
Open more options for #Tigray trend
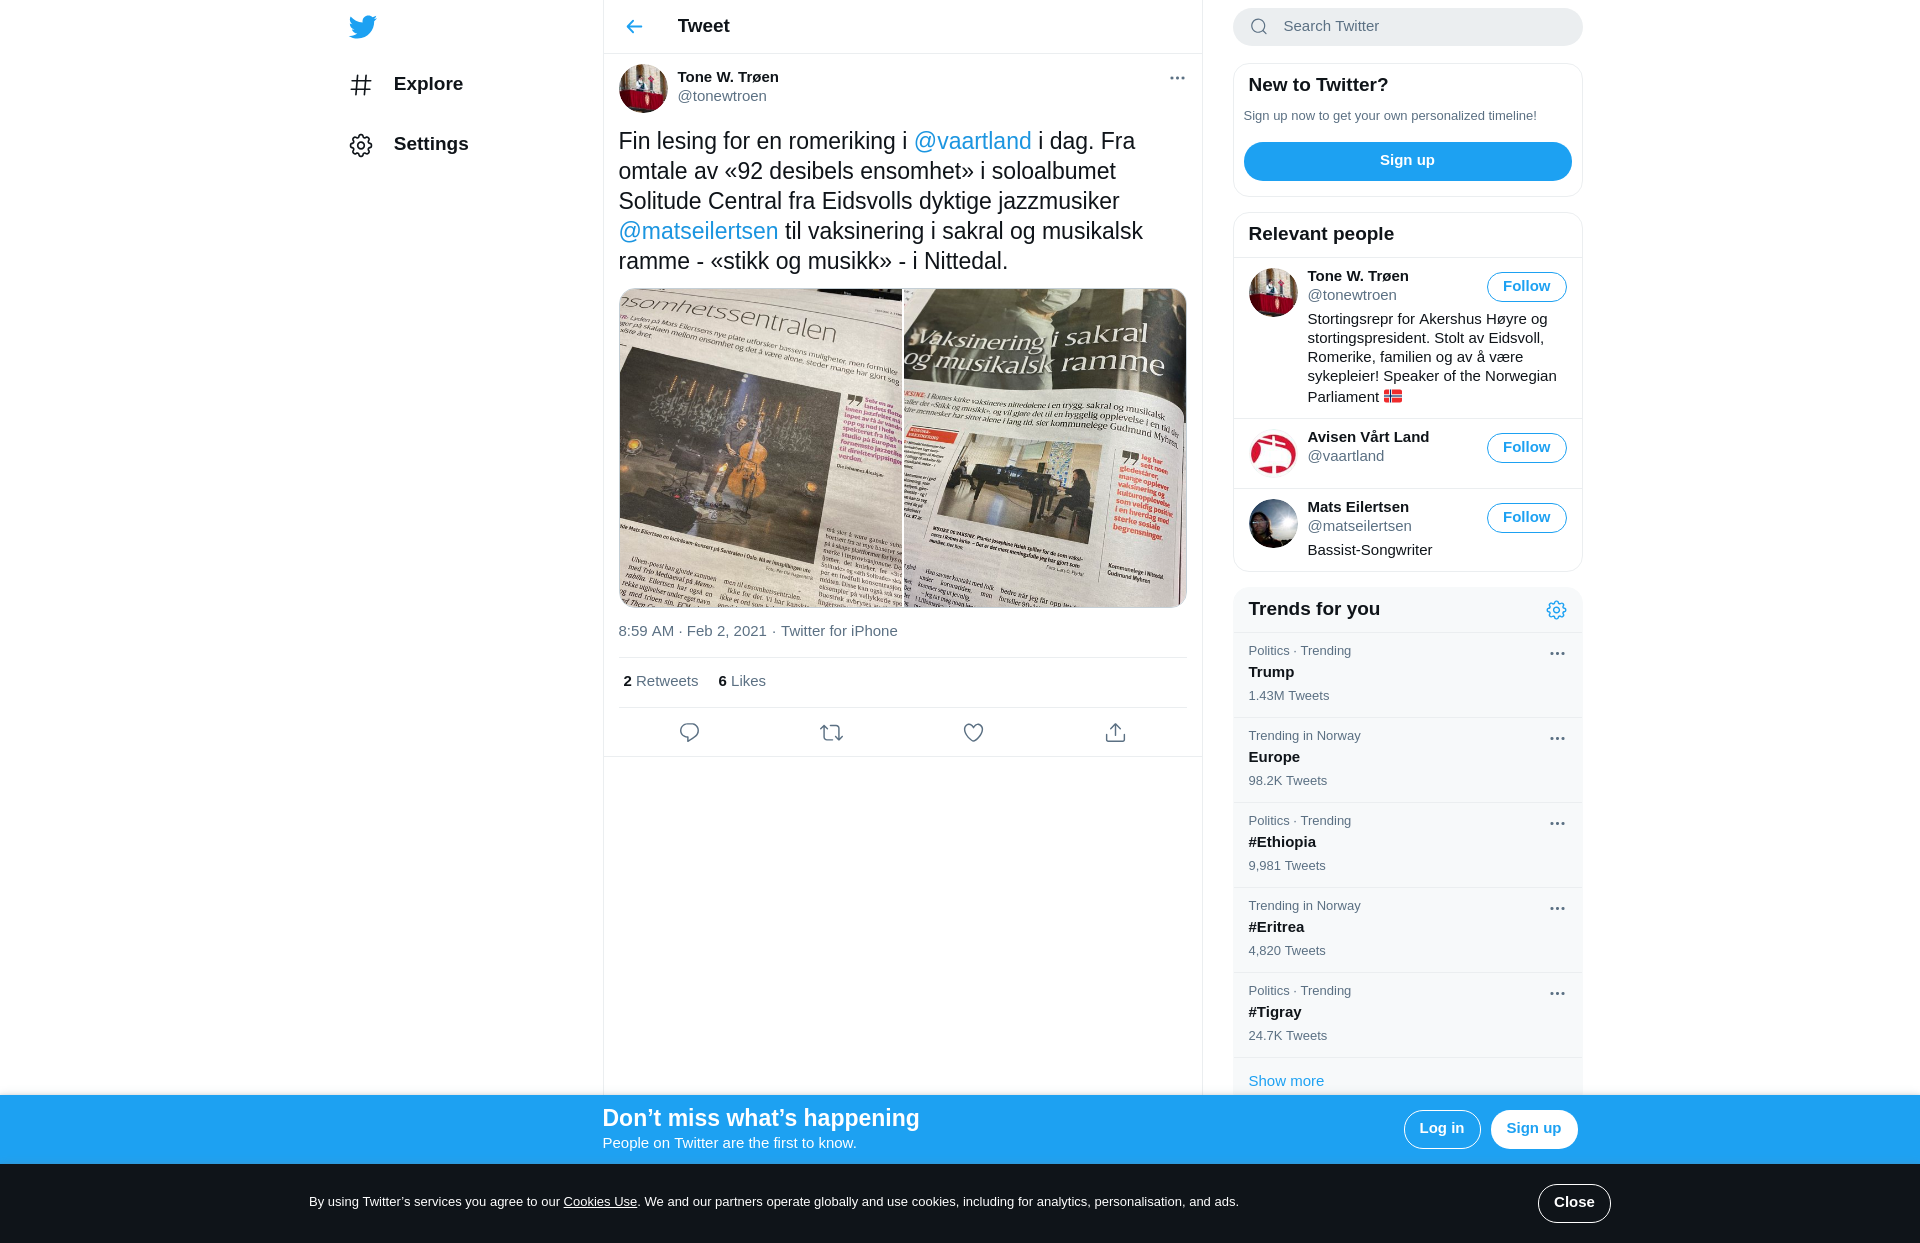point(1557,994)
